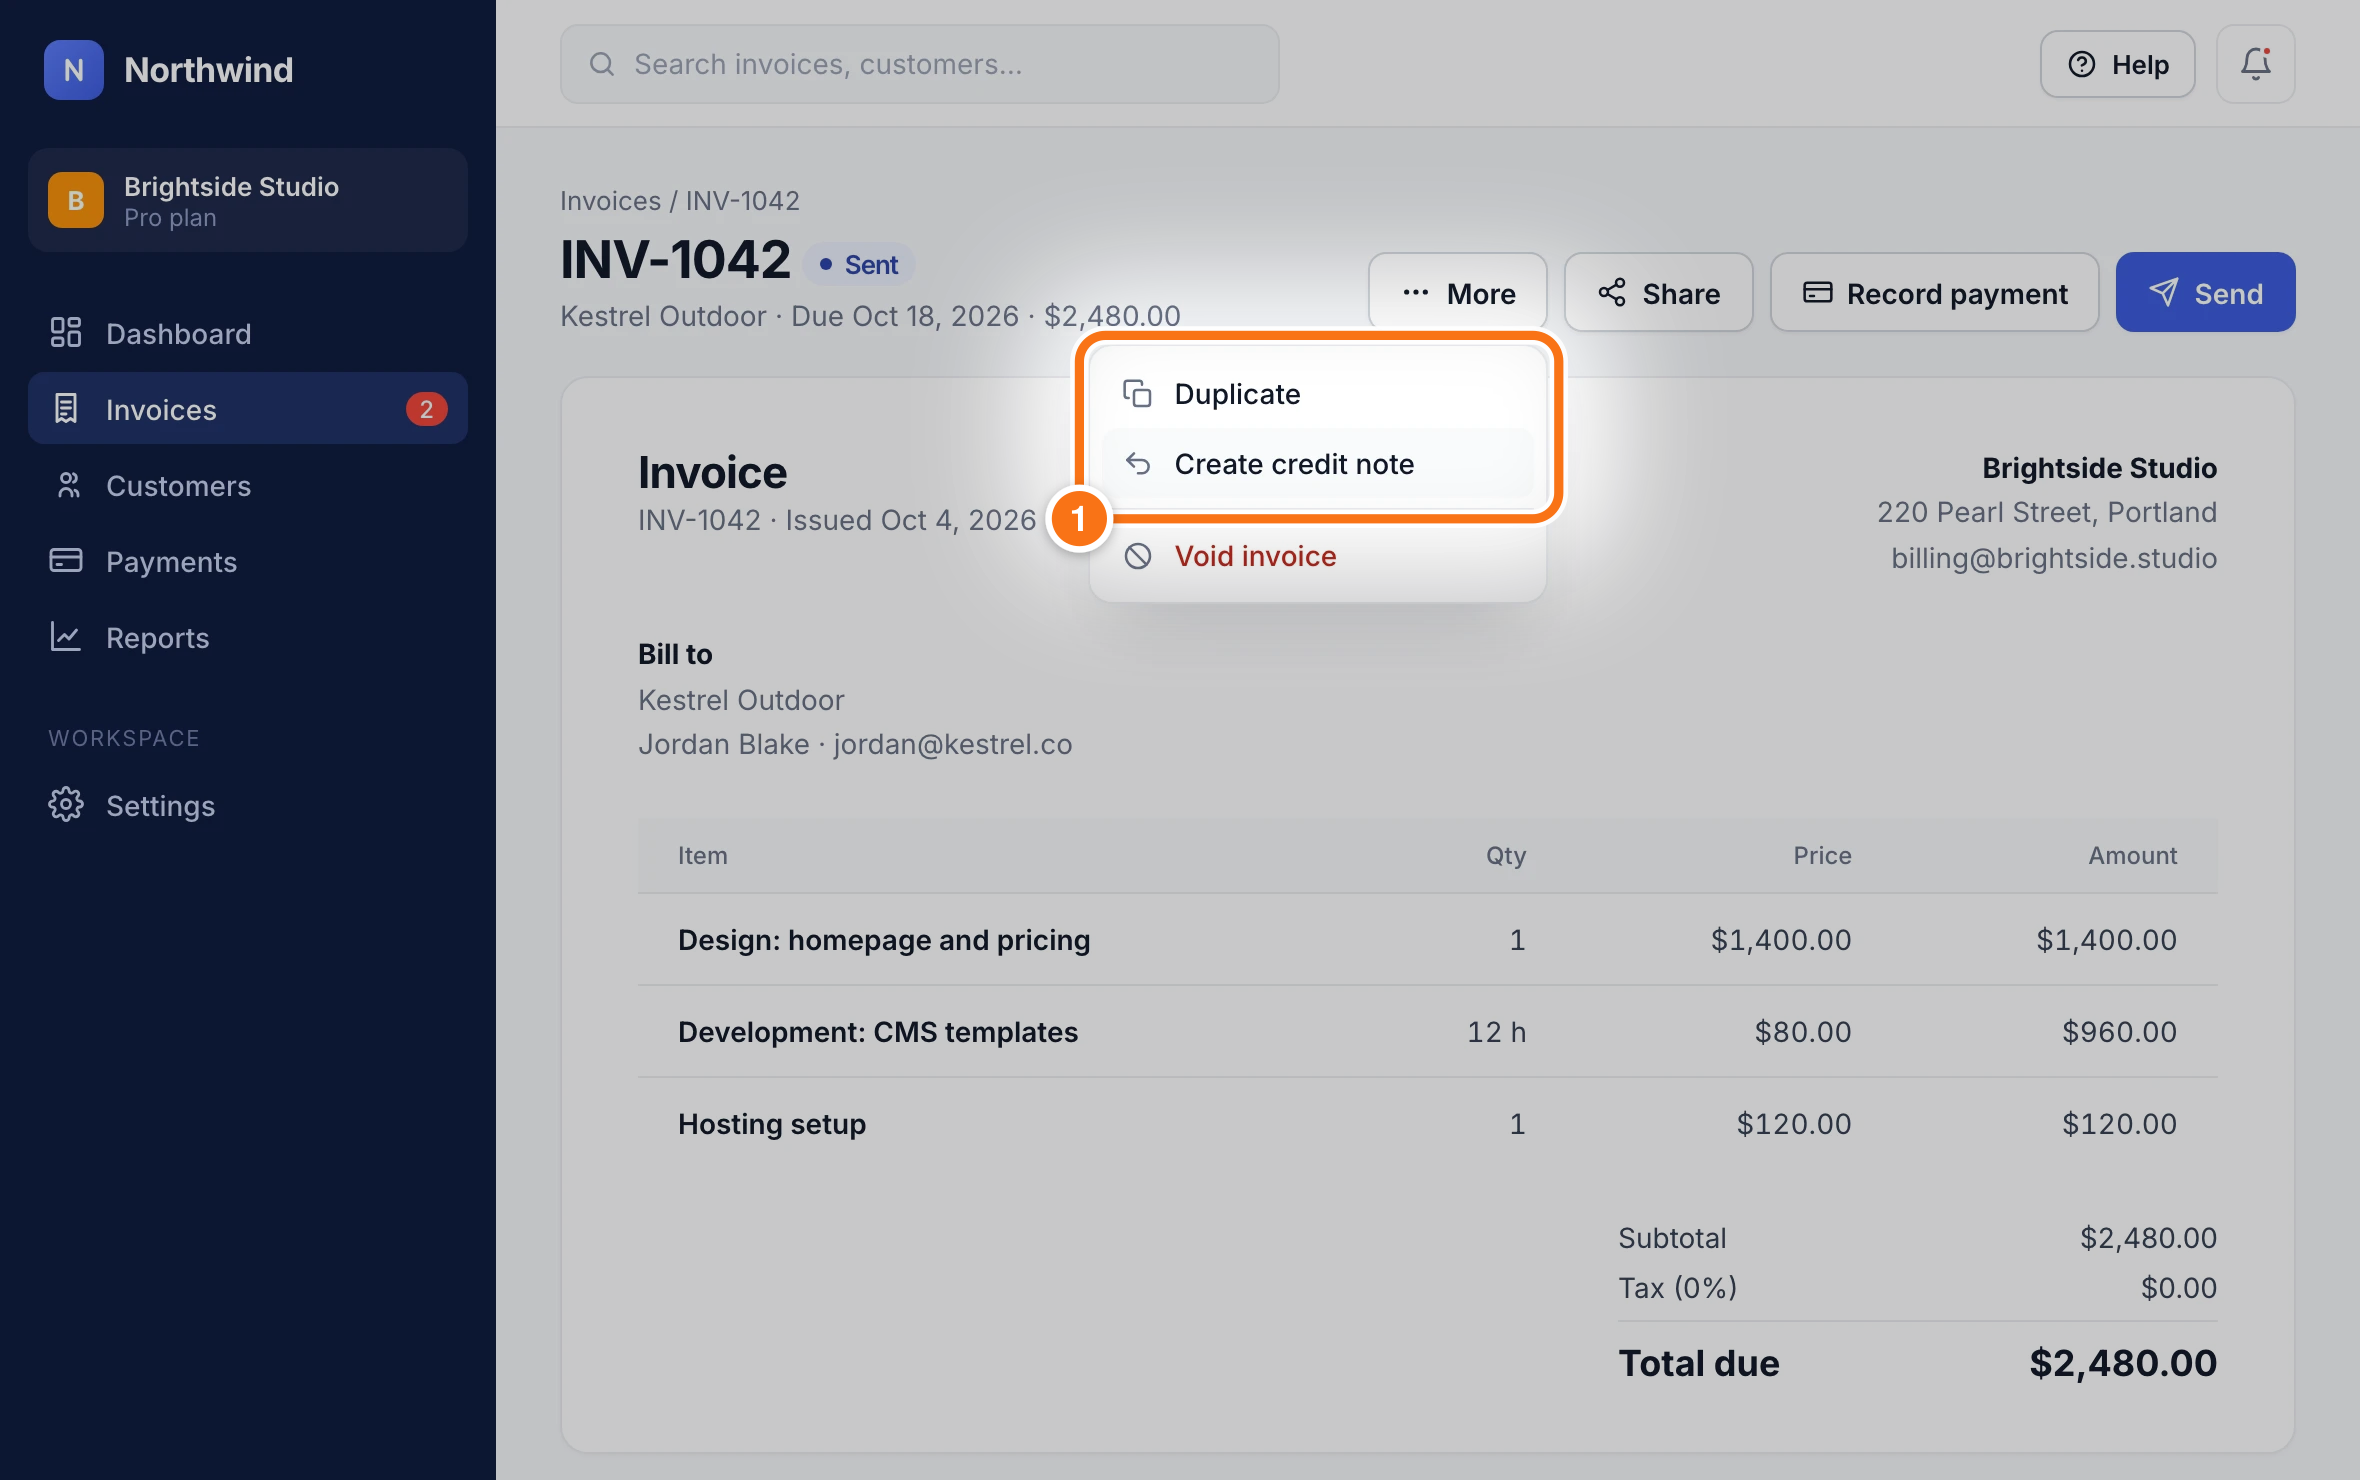The image size is (2360, 1480).
Task: Click the Void invoice ban icon
Action: pyautogui.click(x=1137, y=555)
